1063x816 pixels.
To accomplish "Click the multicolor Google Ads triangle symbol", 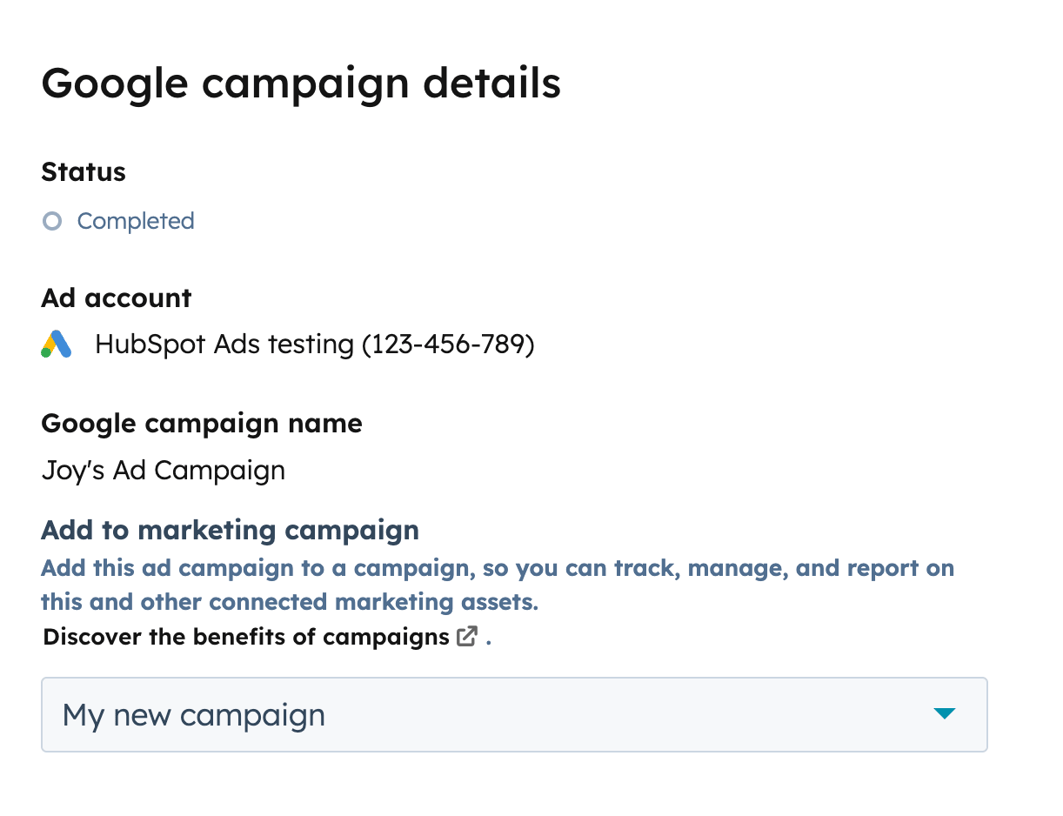I will (56, 344).
